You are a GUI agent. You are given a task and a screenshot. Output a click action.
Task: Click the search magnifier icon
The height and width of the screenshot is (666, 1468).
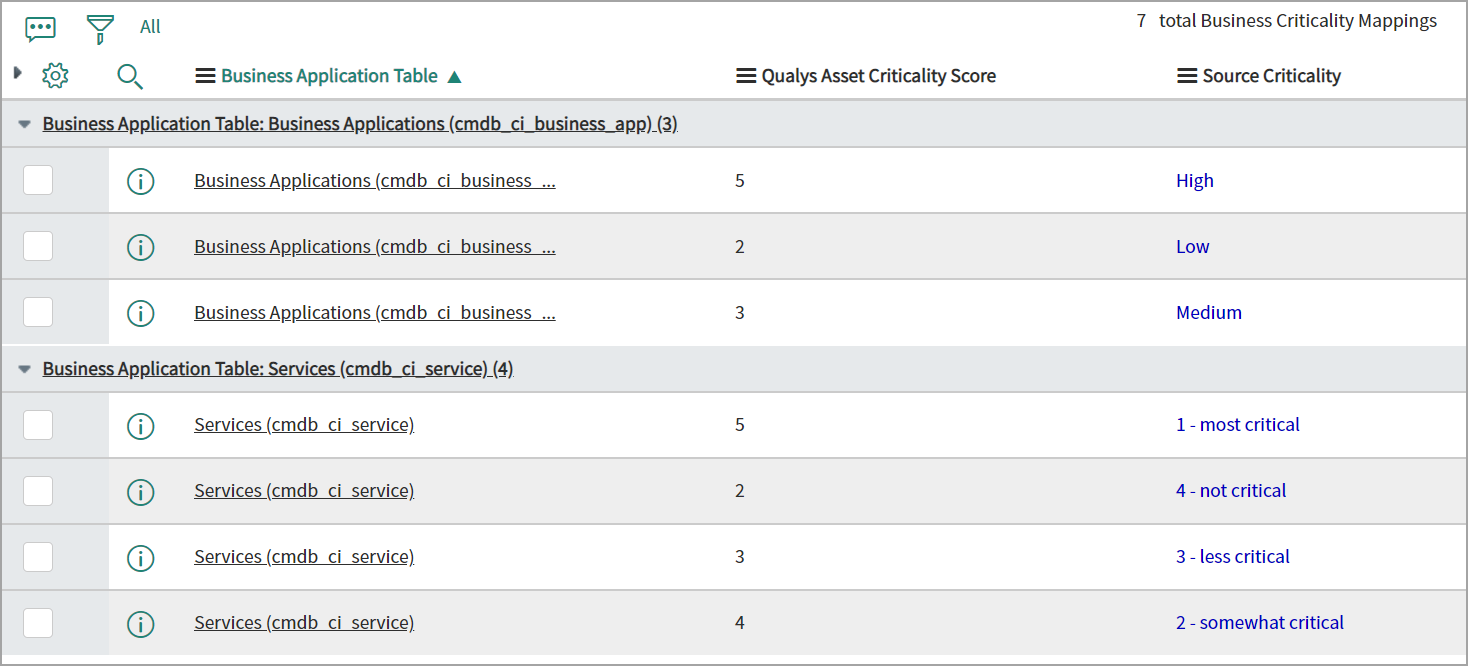pyautogui.click(x=130, y=75)
